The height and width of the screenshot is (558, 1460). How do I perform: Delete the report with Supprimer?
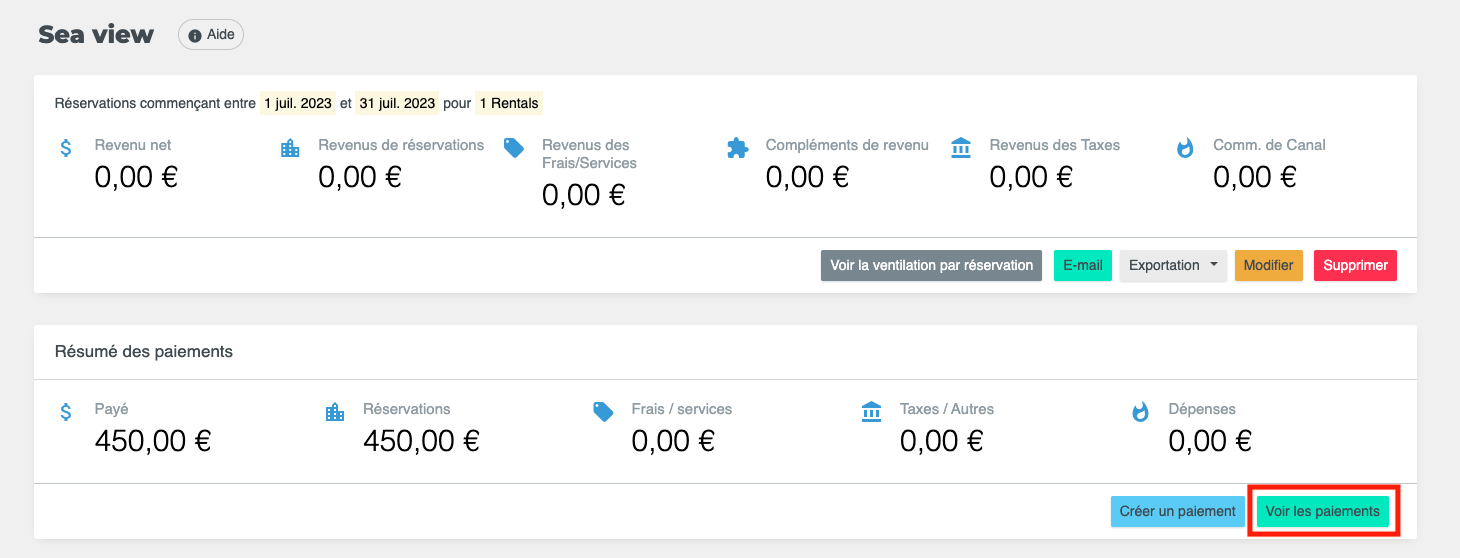click(1355, 265)
